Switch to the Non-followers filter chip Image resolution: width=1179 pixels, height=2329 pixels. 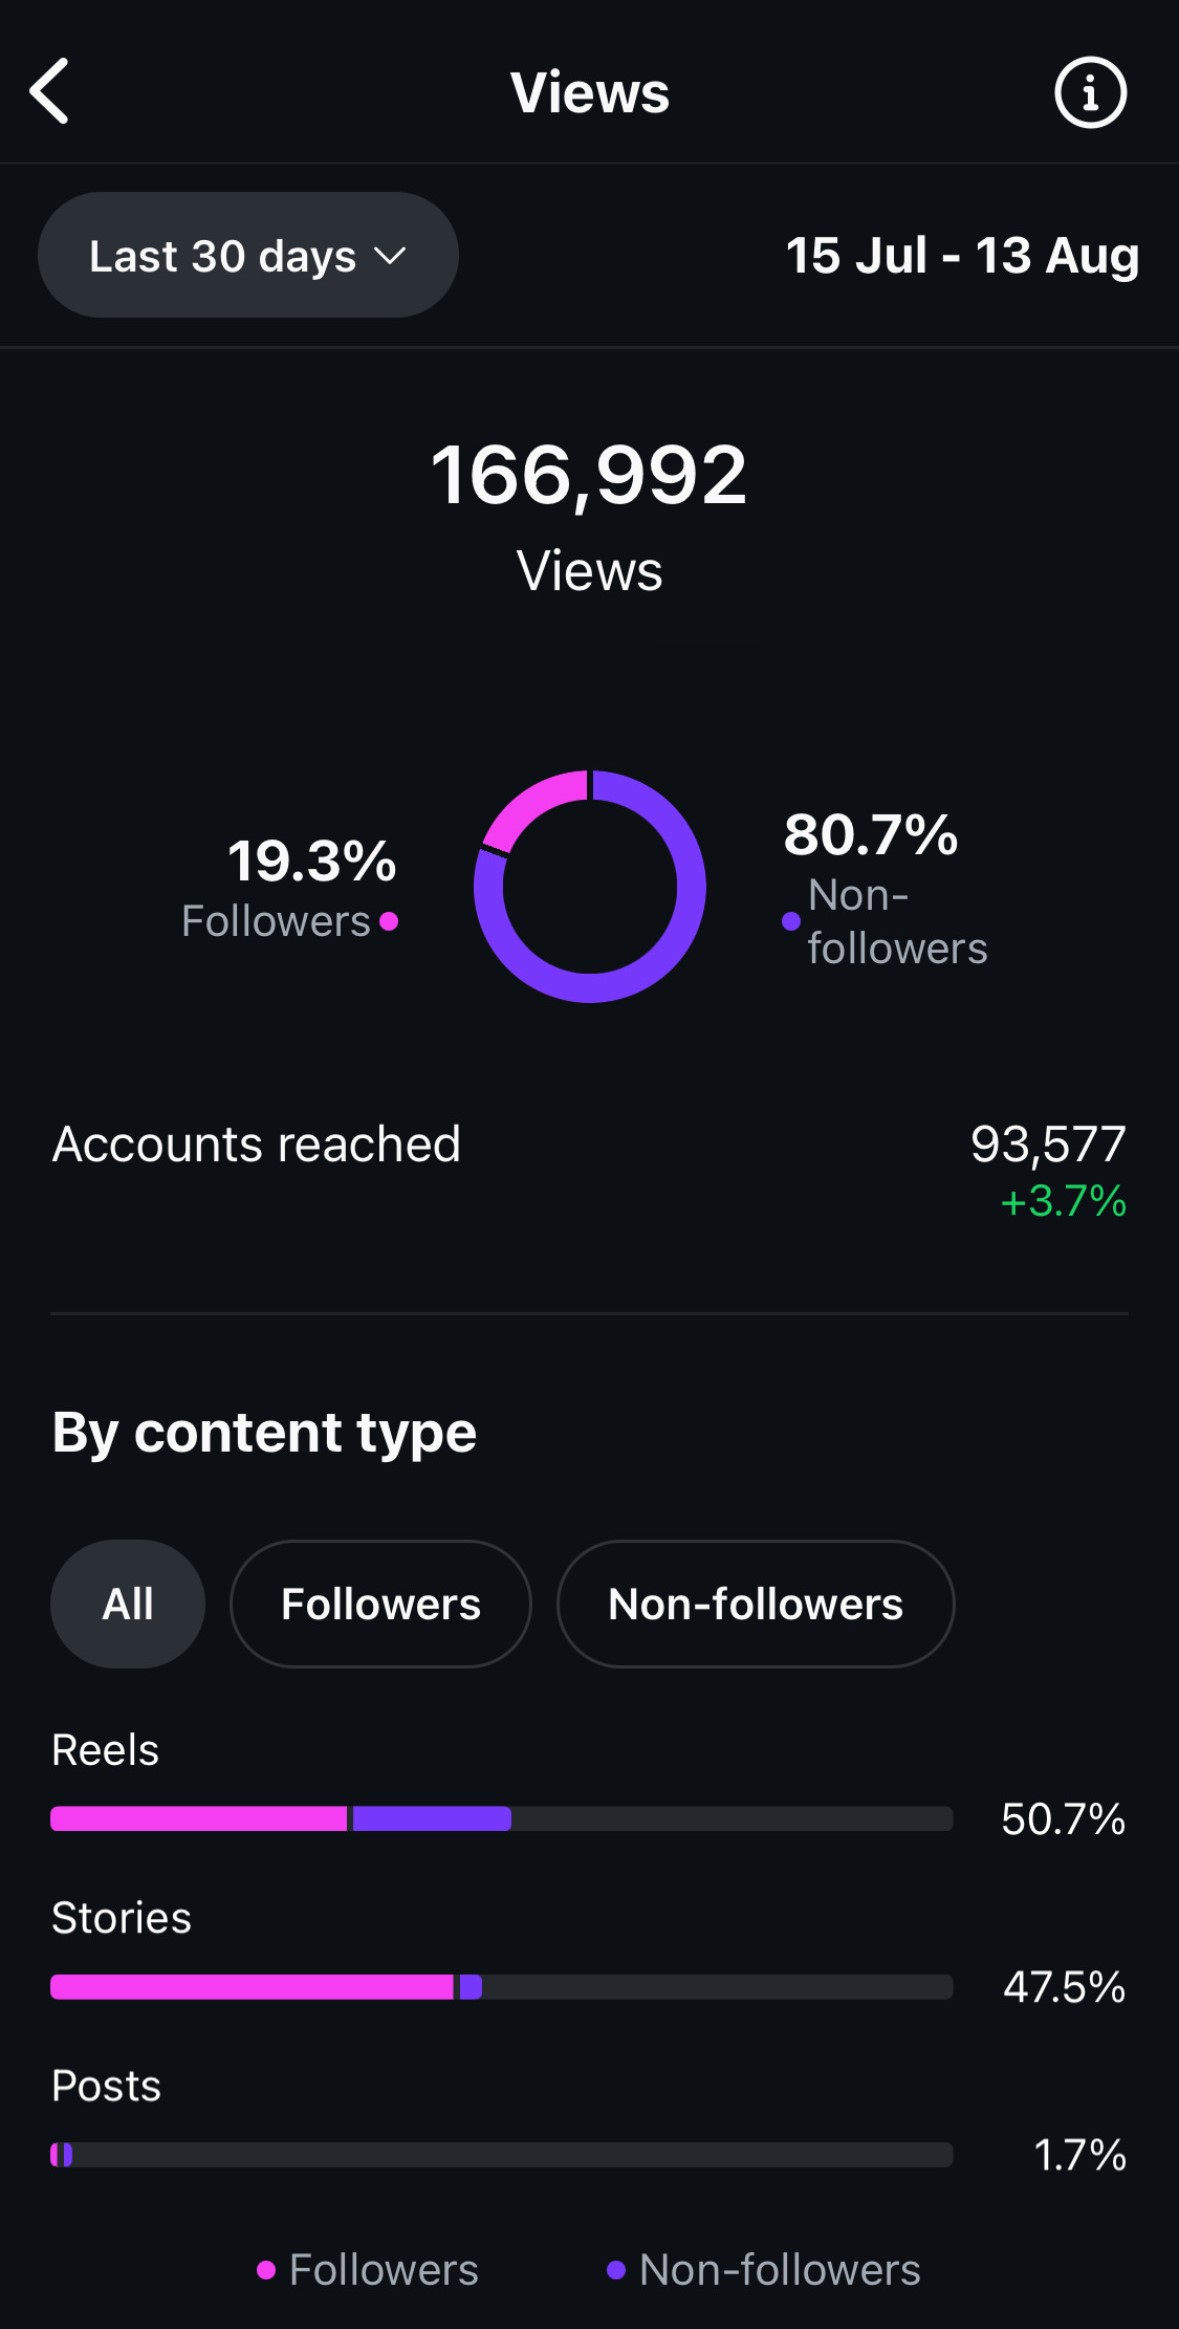coord(755,1604)
